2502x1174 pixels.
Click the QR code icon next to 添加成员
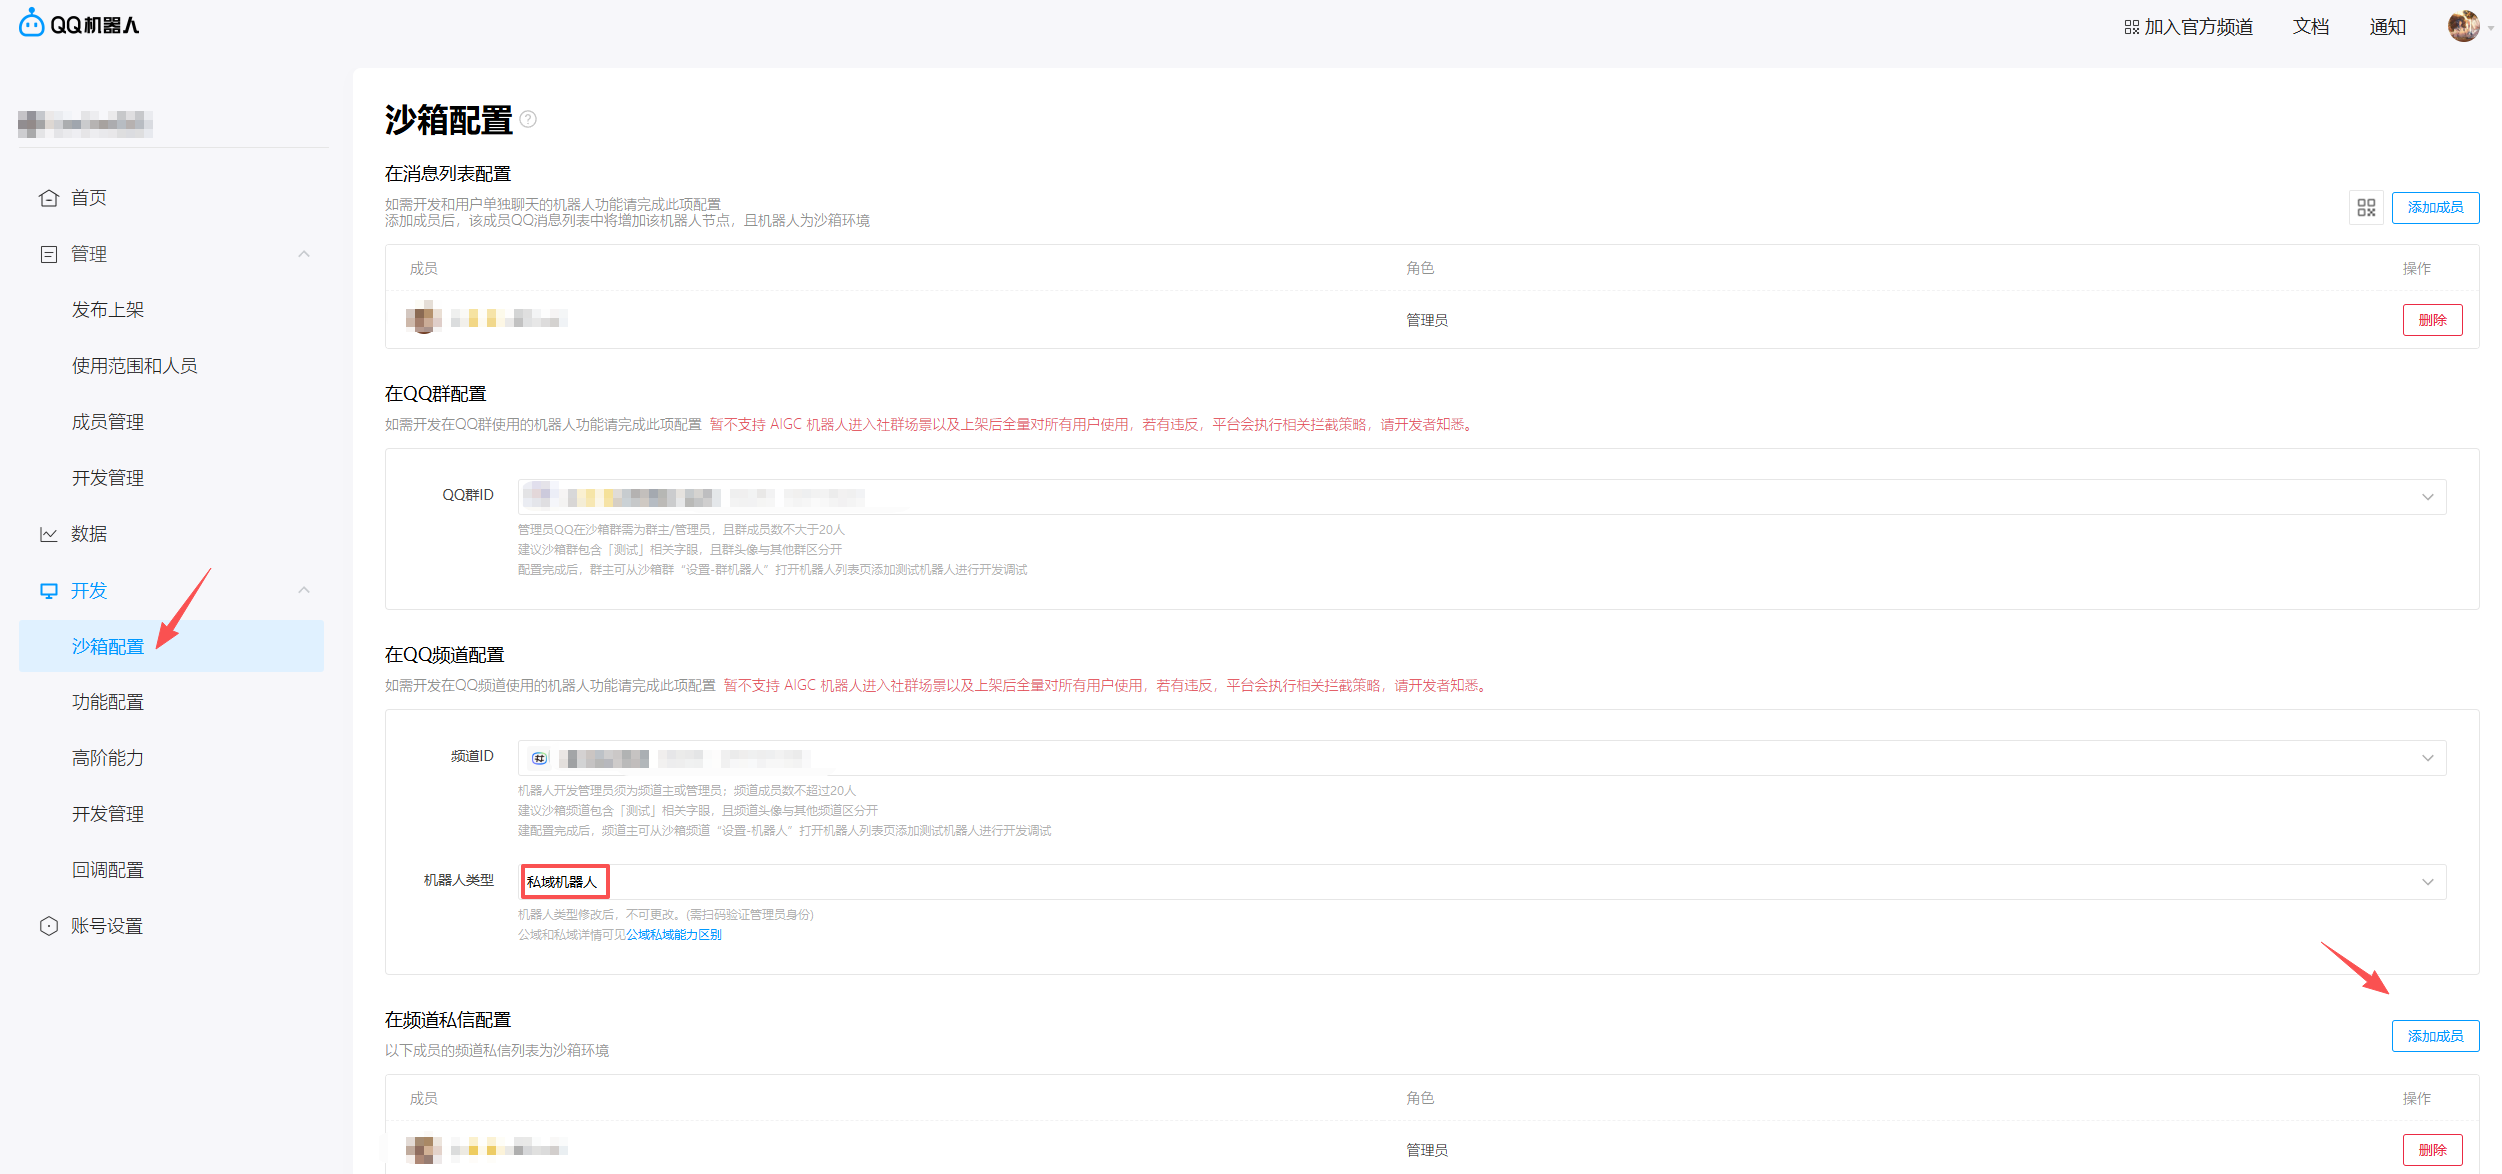pyautogui.click(x=2365, y=207)
